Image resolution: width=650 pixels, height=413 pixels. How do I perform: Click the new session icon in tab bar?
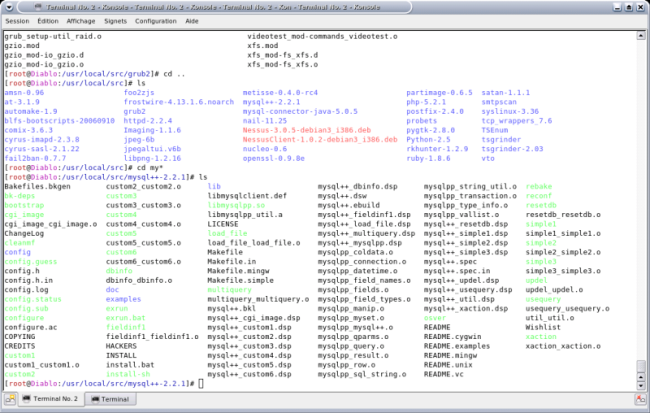[10, 399]
